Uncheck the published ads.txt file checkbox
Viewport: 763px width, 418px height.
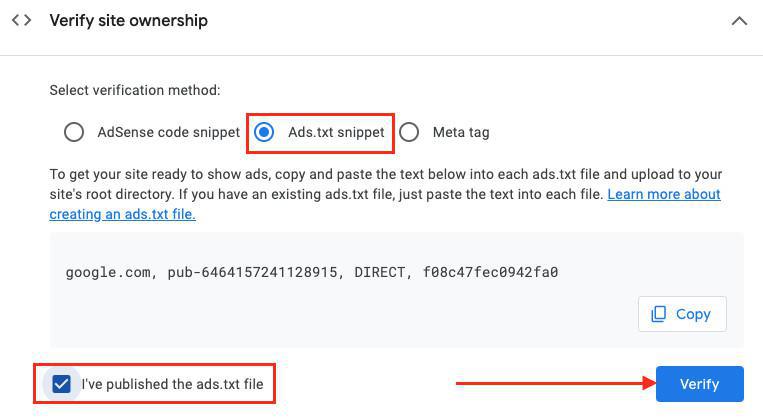click(x=62, y=384)
